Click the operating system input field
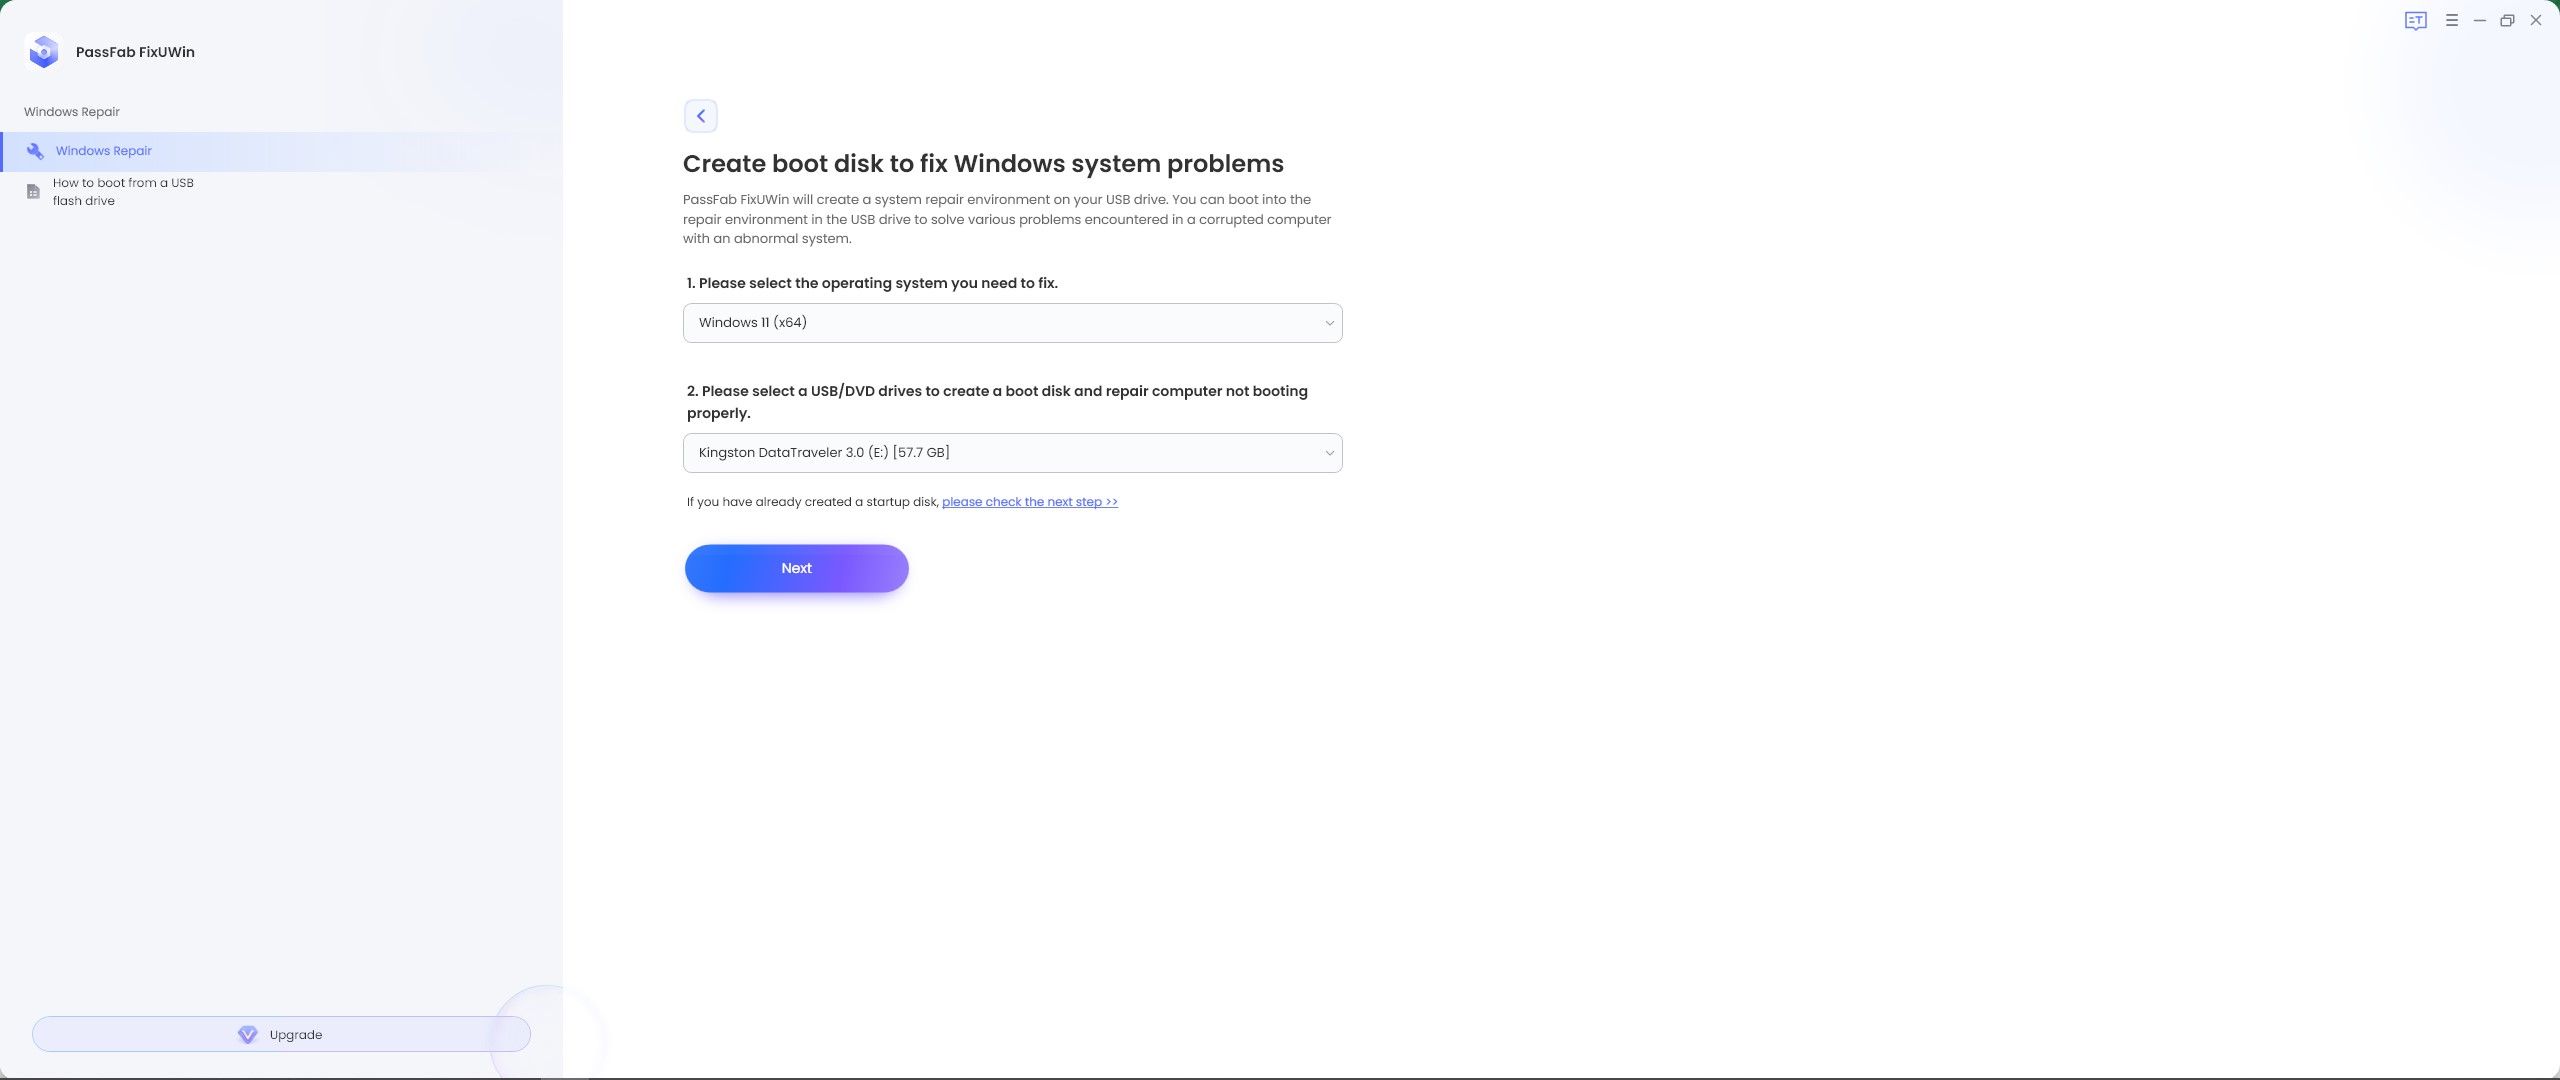2560x1080 pixels. coord(1012,321)
